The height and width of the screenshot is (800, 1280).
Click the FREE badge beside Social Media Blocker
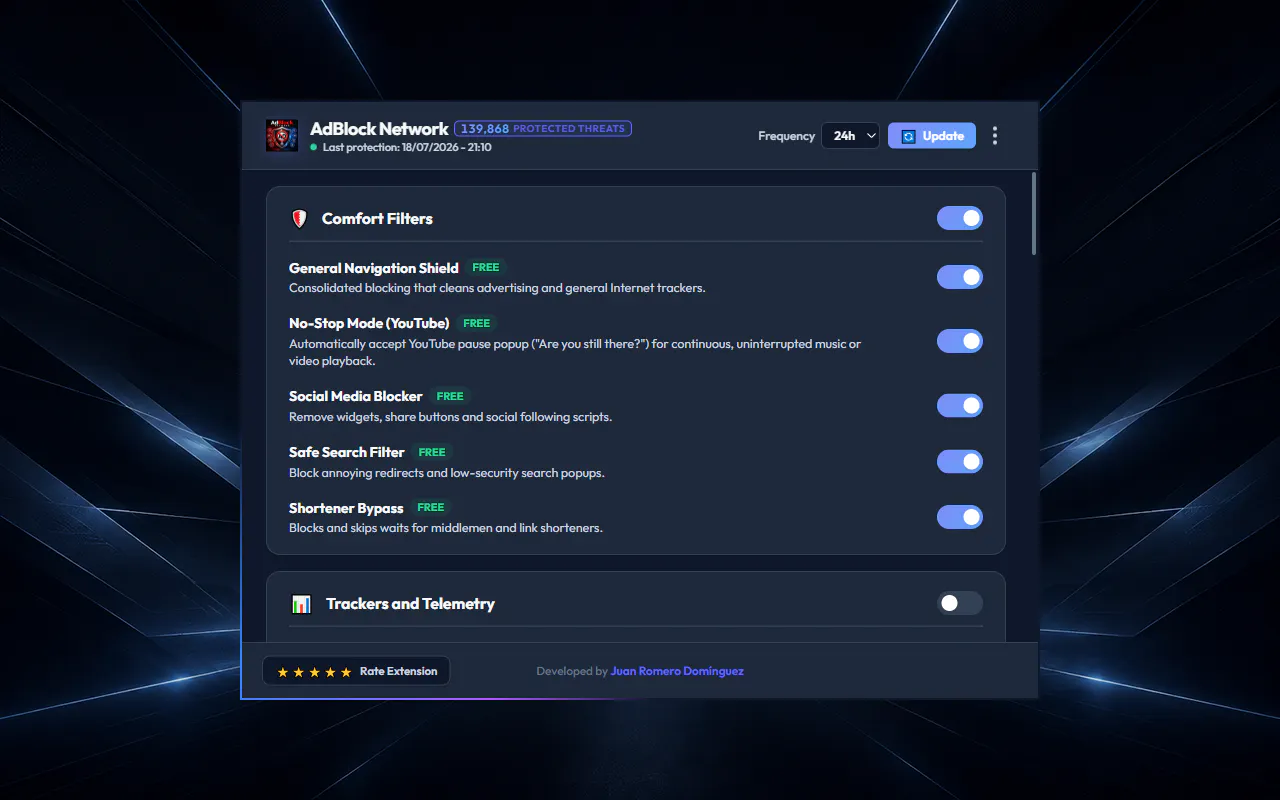450,396
